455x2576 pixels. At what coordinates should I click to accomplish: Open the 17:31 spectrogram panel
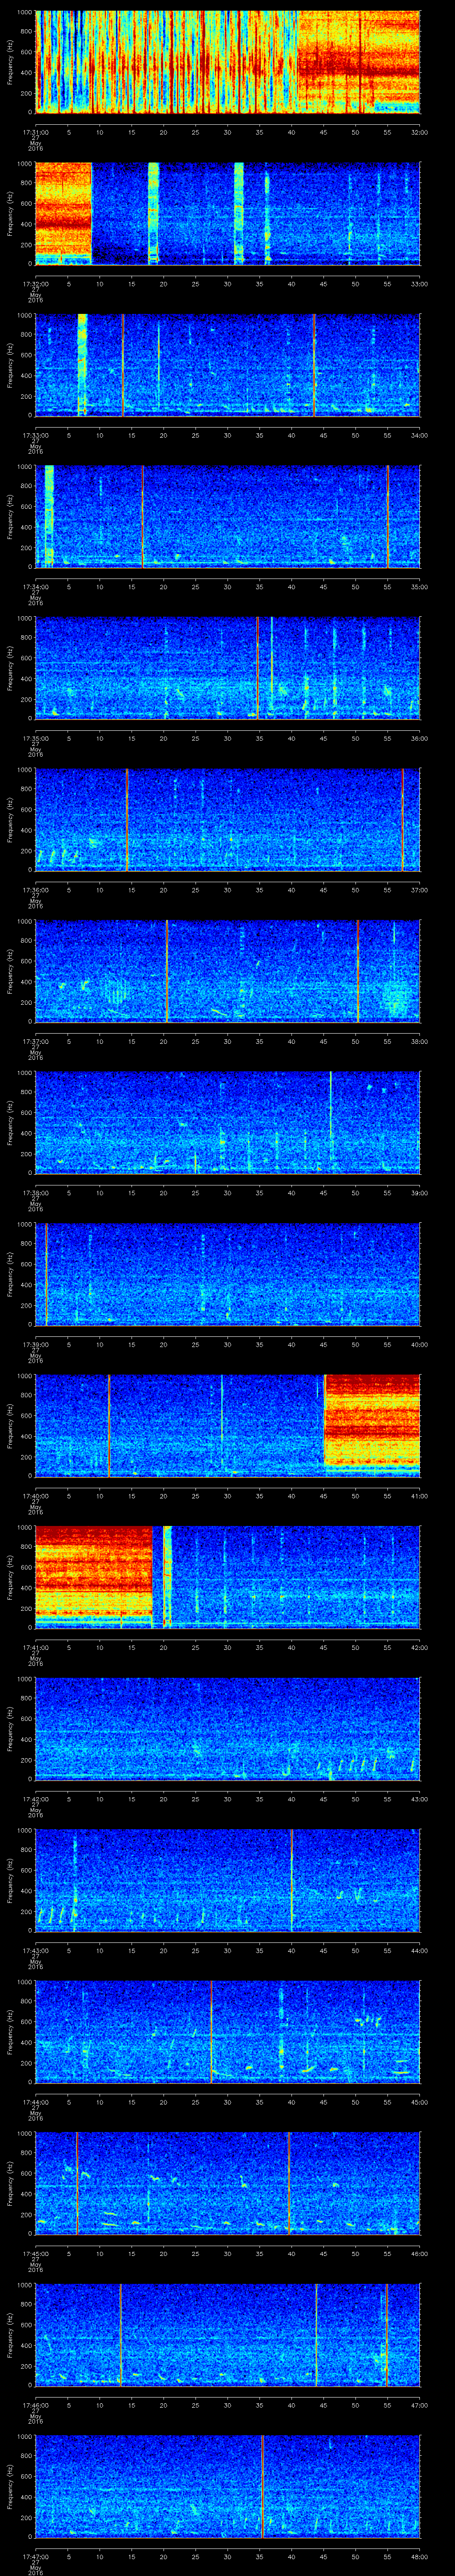click(x=227, y=62)
